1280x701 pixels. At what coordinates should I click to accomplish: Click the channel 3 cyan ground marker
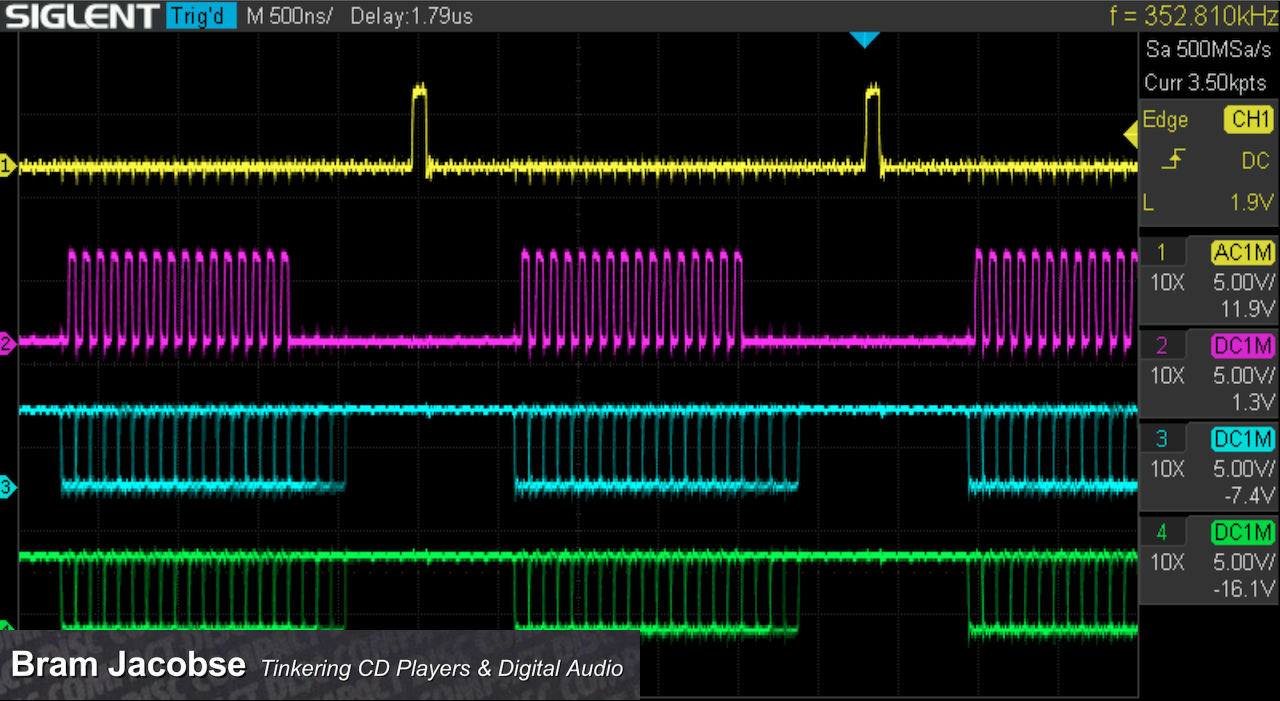pos(7,487)
